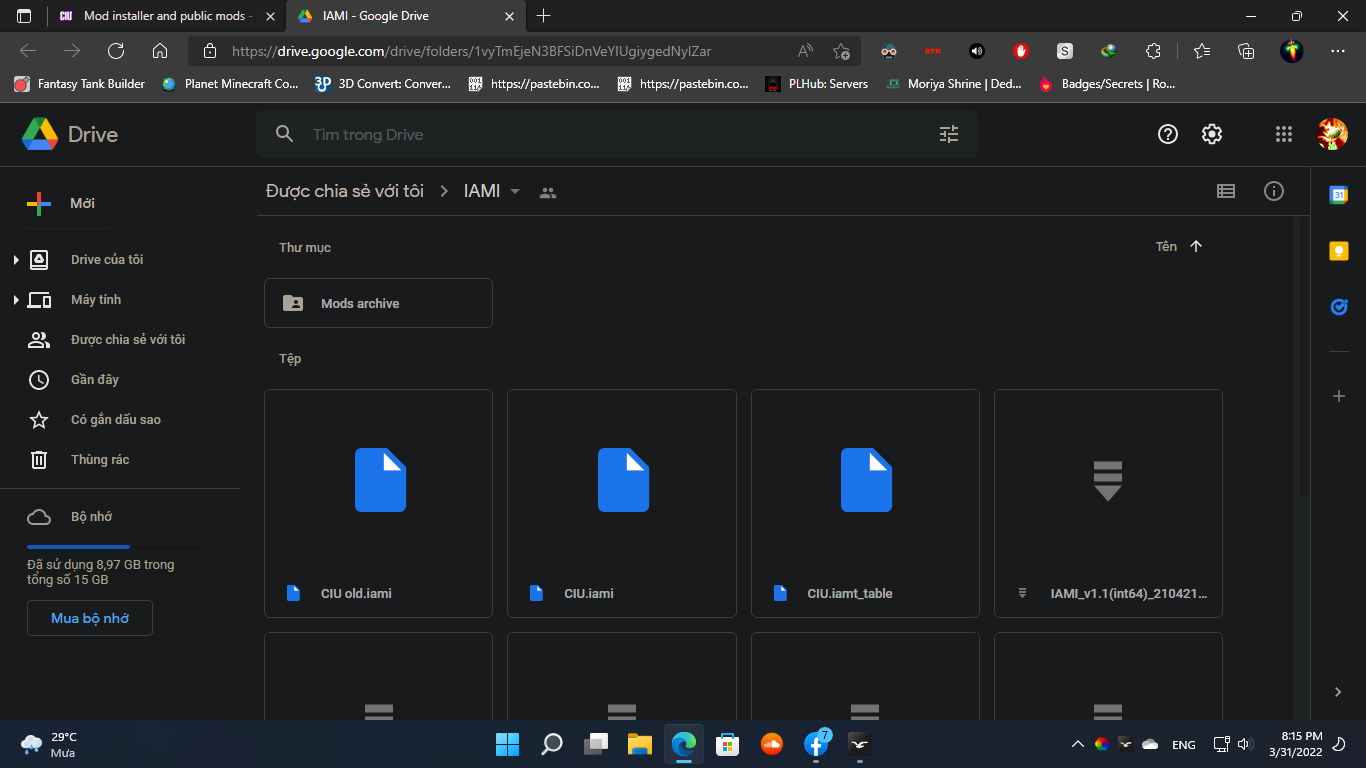
Task: Click search options filter icon
Action: click(x=949, y=134)
